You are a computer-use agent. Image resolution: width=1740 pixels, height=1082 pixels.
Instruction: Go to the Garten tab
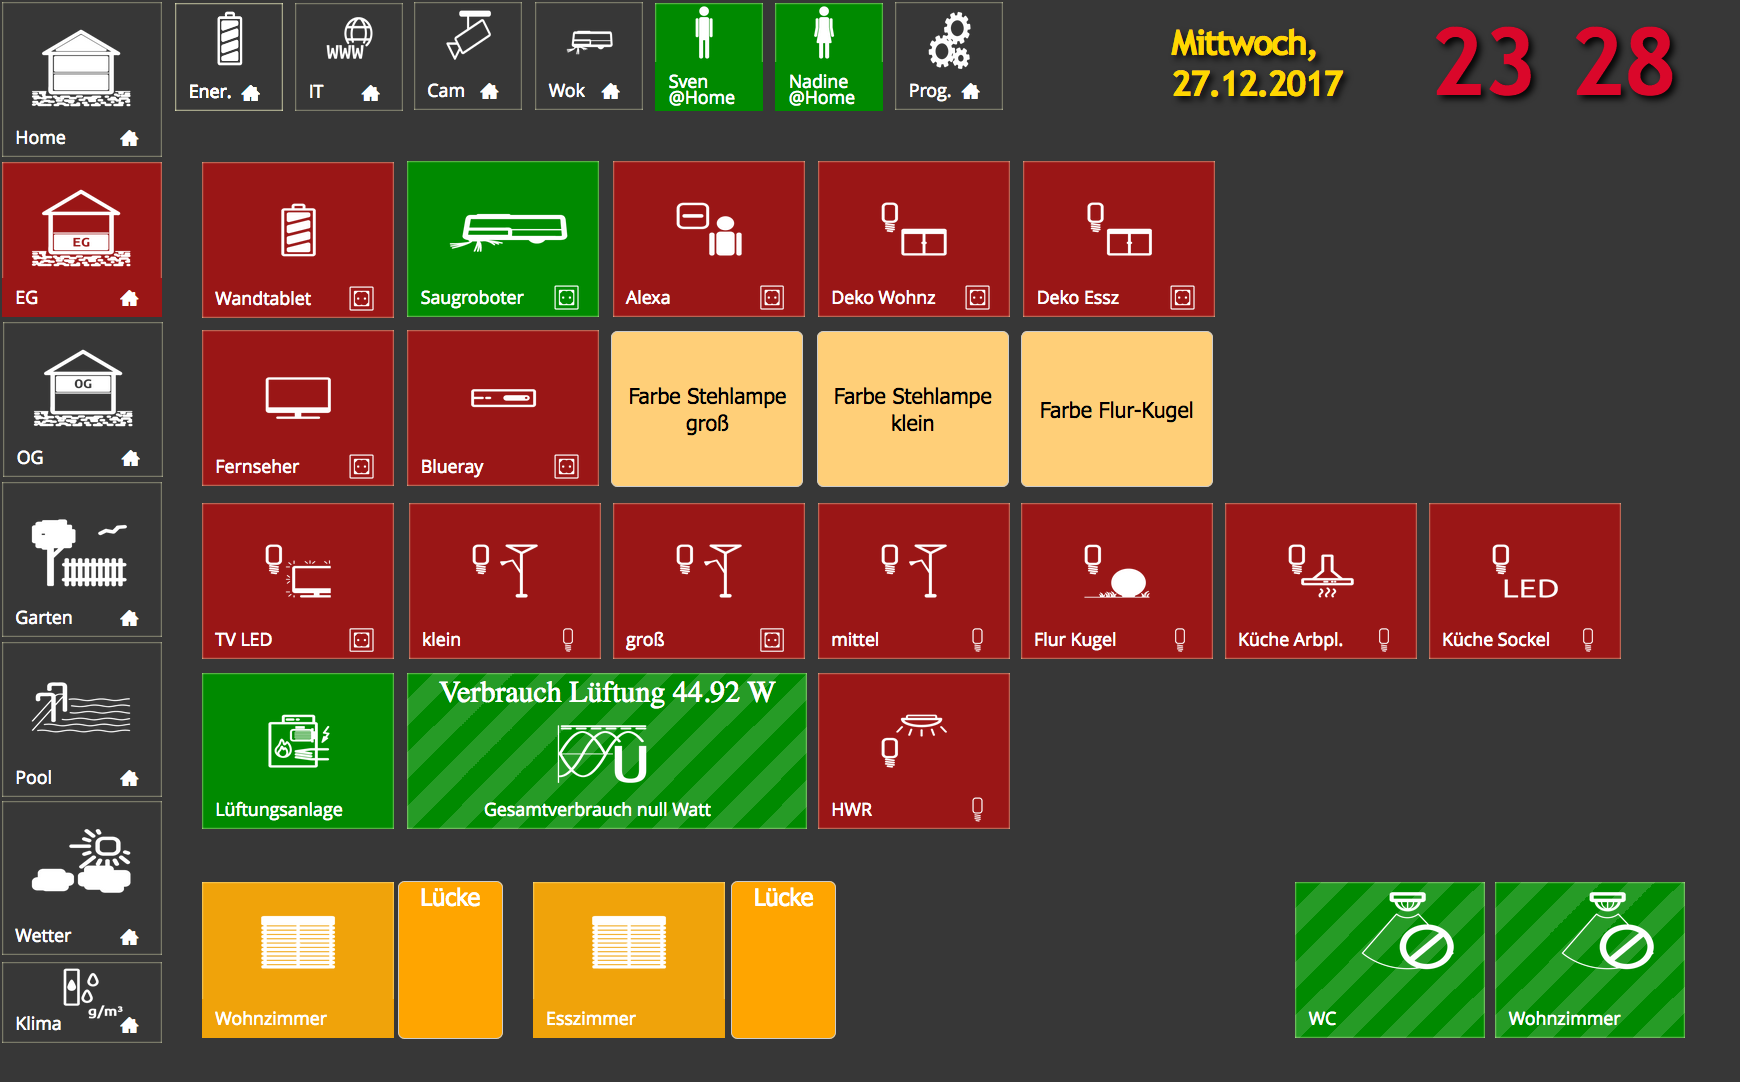coord(82,559)
